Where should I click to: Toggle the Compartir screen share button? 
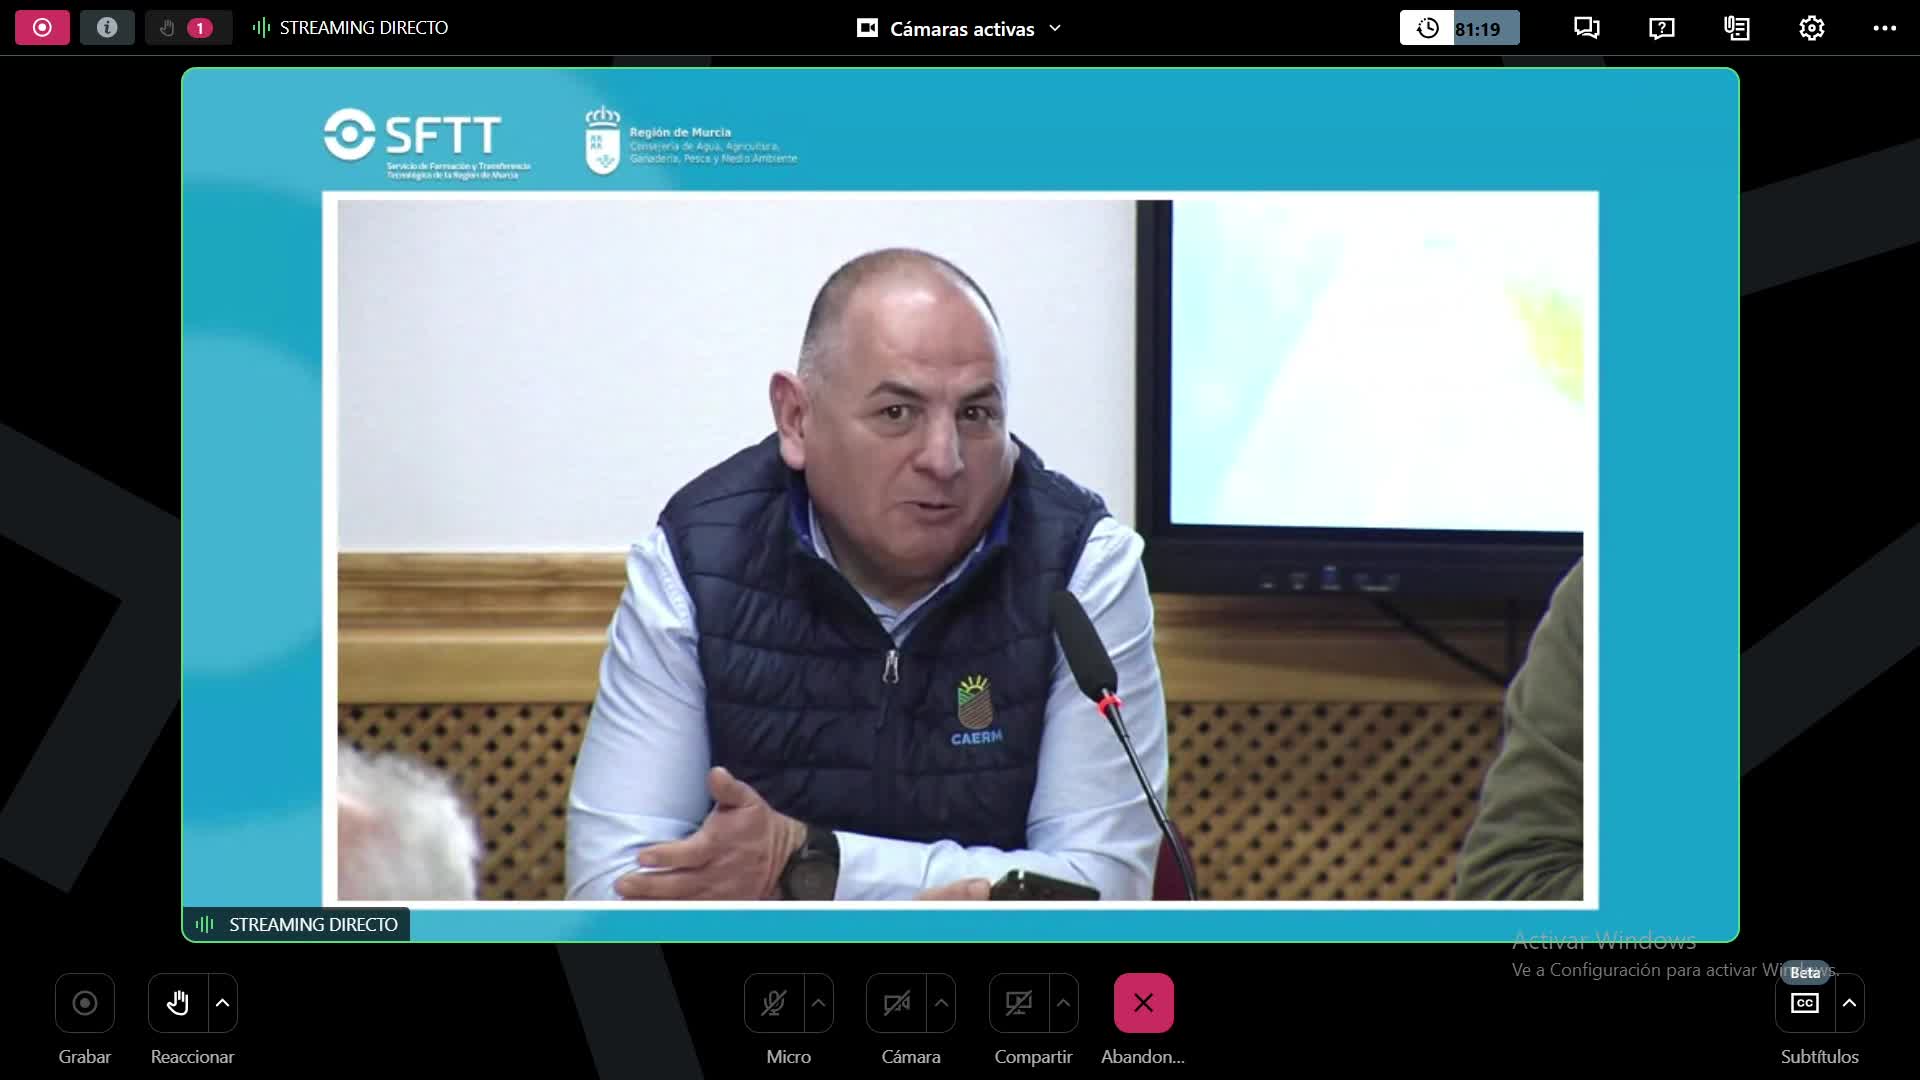click(1019, 1003)
